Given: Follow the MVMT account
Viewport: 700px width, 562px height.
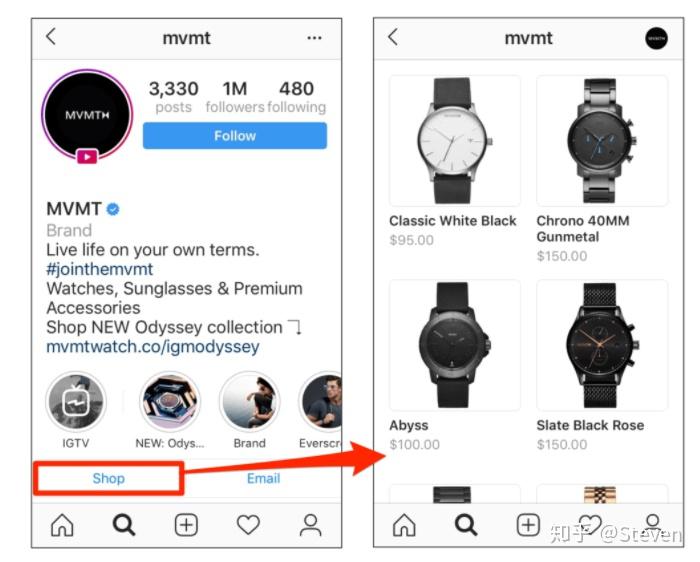Looking at the screenshot, I should pyautogui.click(x=235, y=136).
